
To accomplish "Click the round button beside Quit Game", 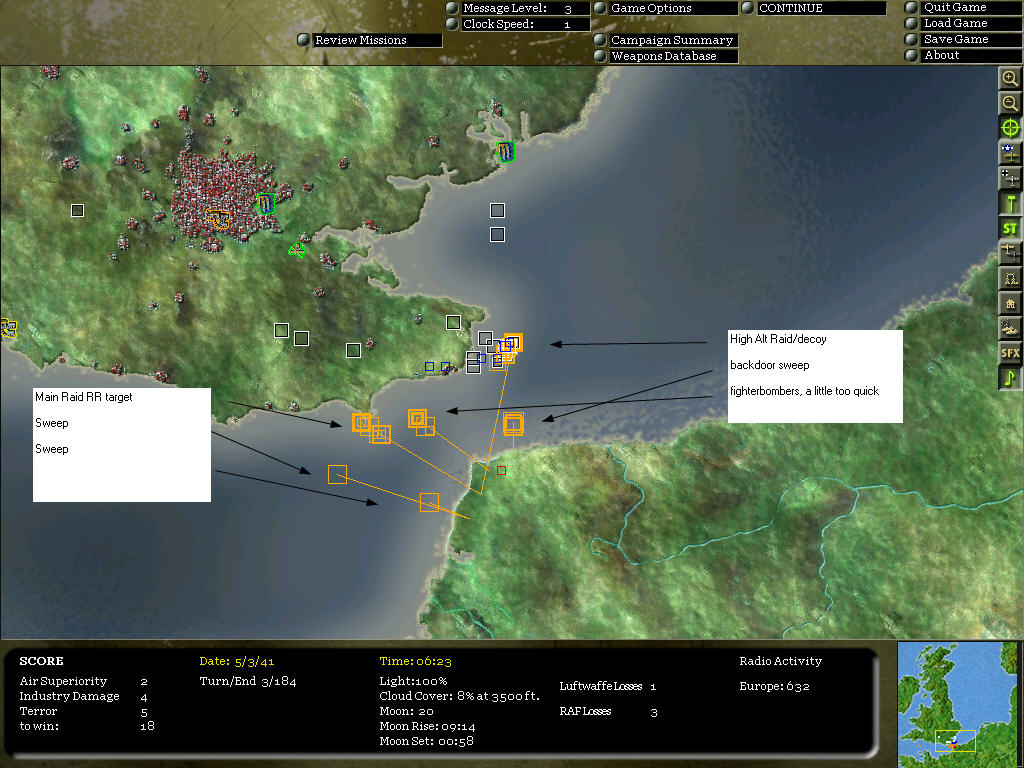I will click(912, 8).
